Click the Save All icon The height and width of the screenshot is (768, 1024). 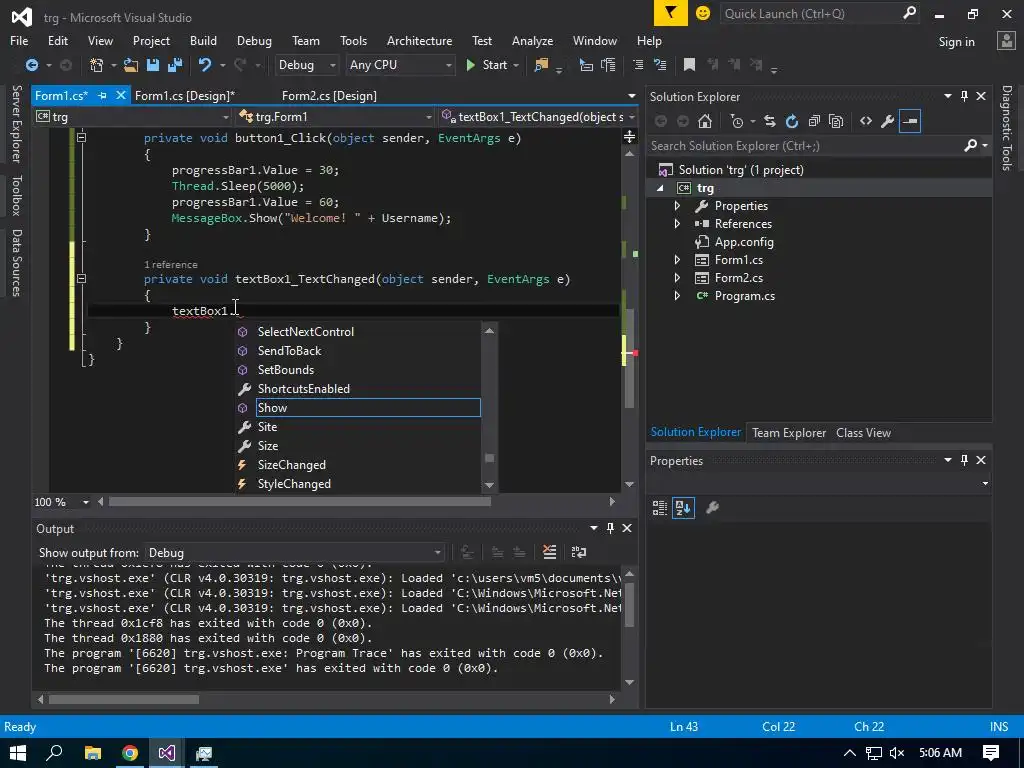tap(175, 65)
